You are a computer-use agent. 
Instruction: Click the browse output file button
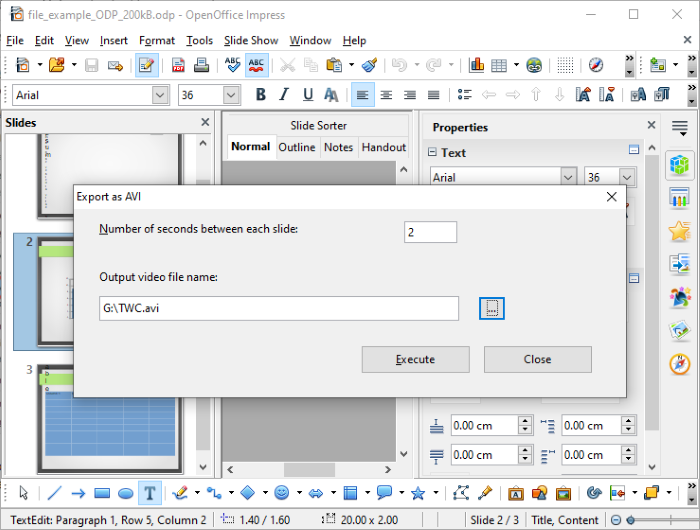[x=492, y=308]
